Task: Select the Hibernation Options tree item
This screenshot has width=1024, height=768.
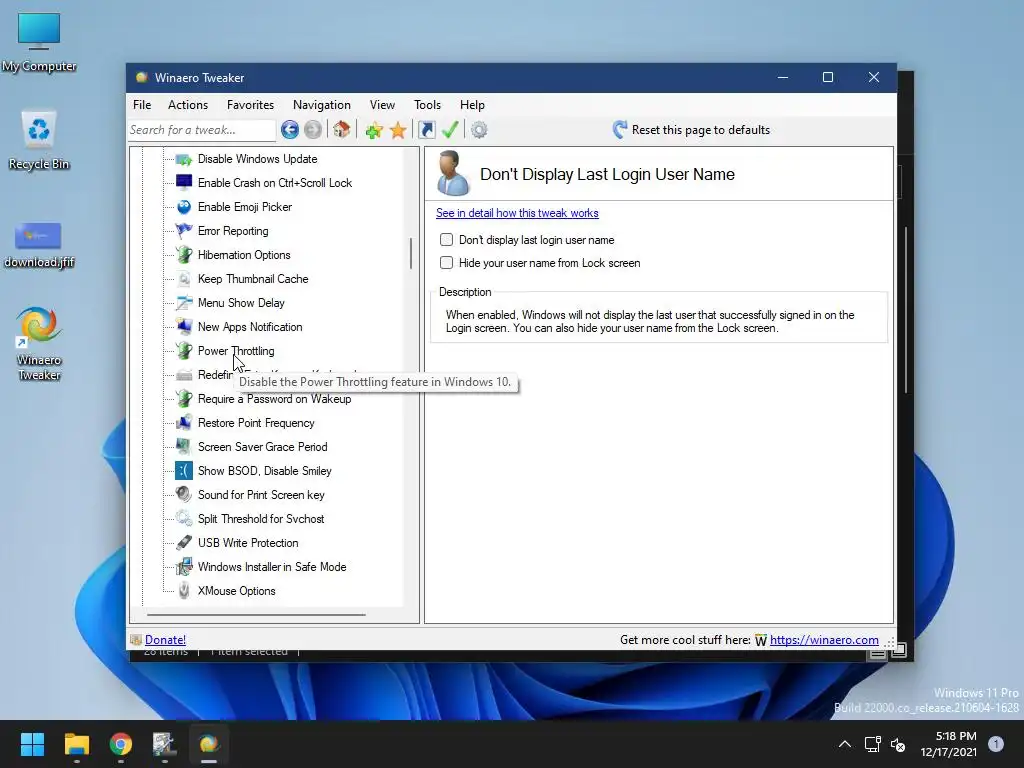Action: pyautogui.click(x=244, y=255)
